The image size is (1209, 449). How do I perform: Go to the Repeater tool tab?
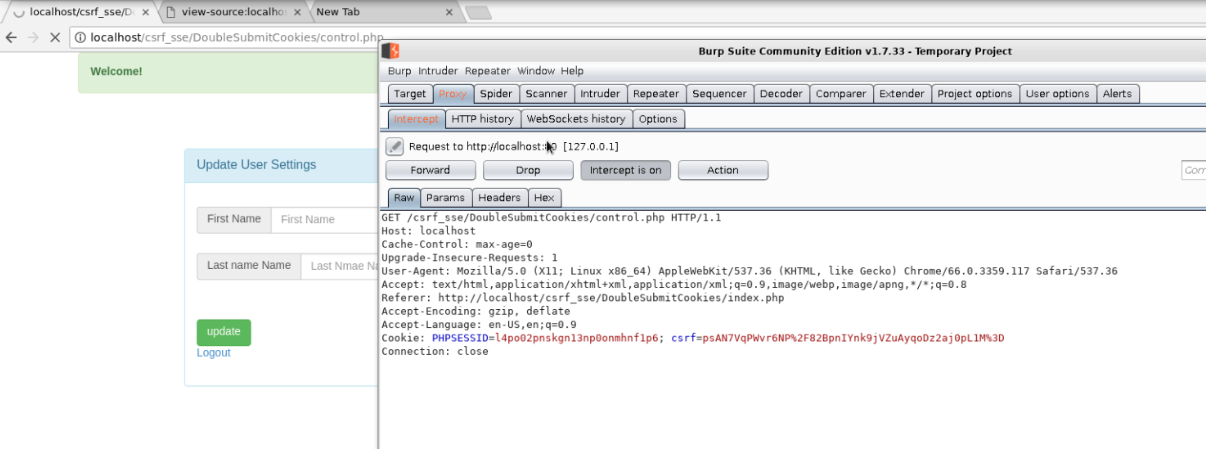656,94
